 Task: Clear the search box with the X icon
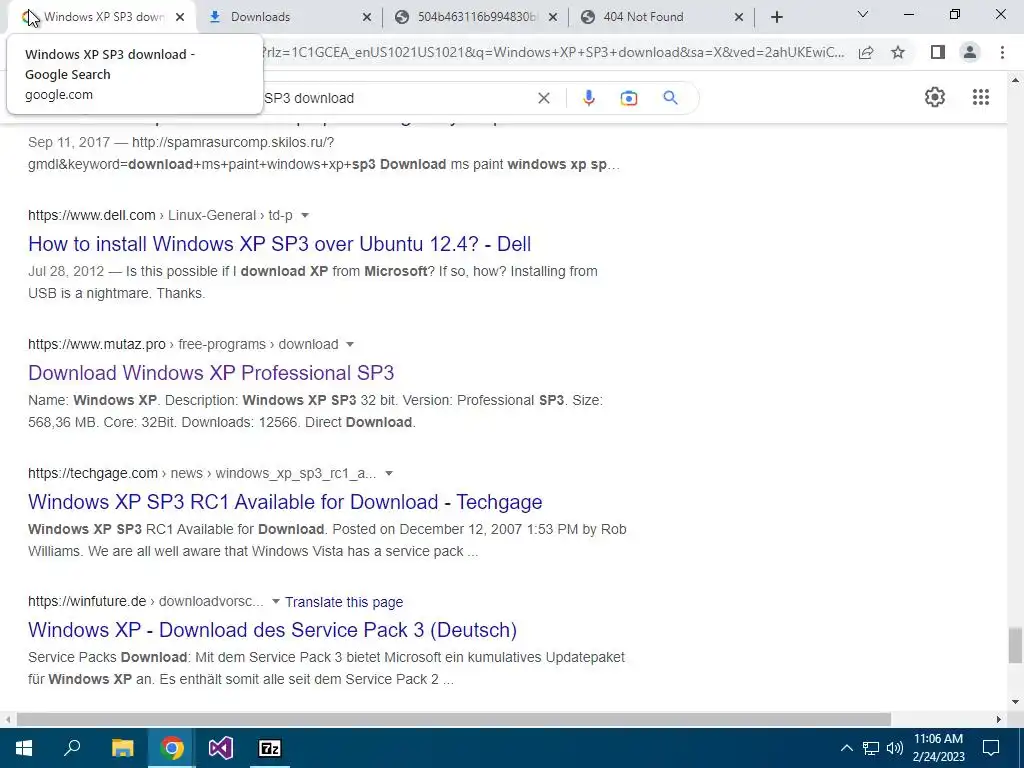[543, 98]
